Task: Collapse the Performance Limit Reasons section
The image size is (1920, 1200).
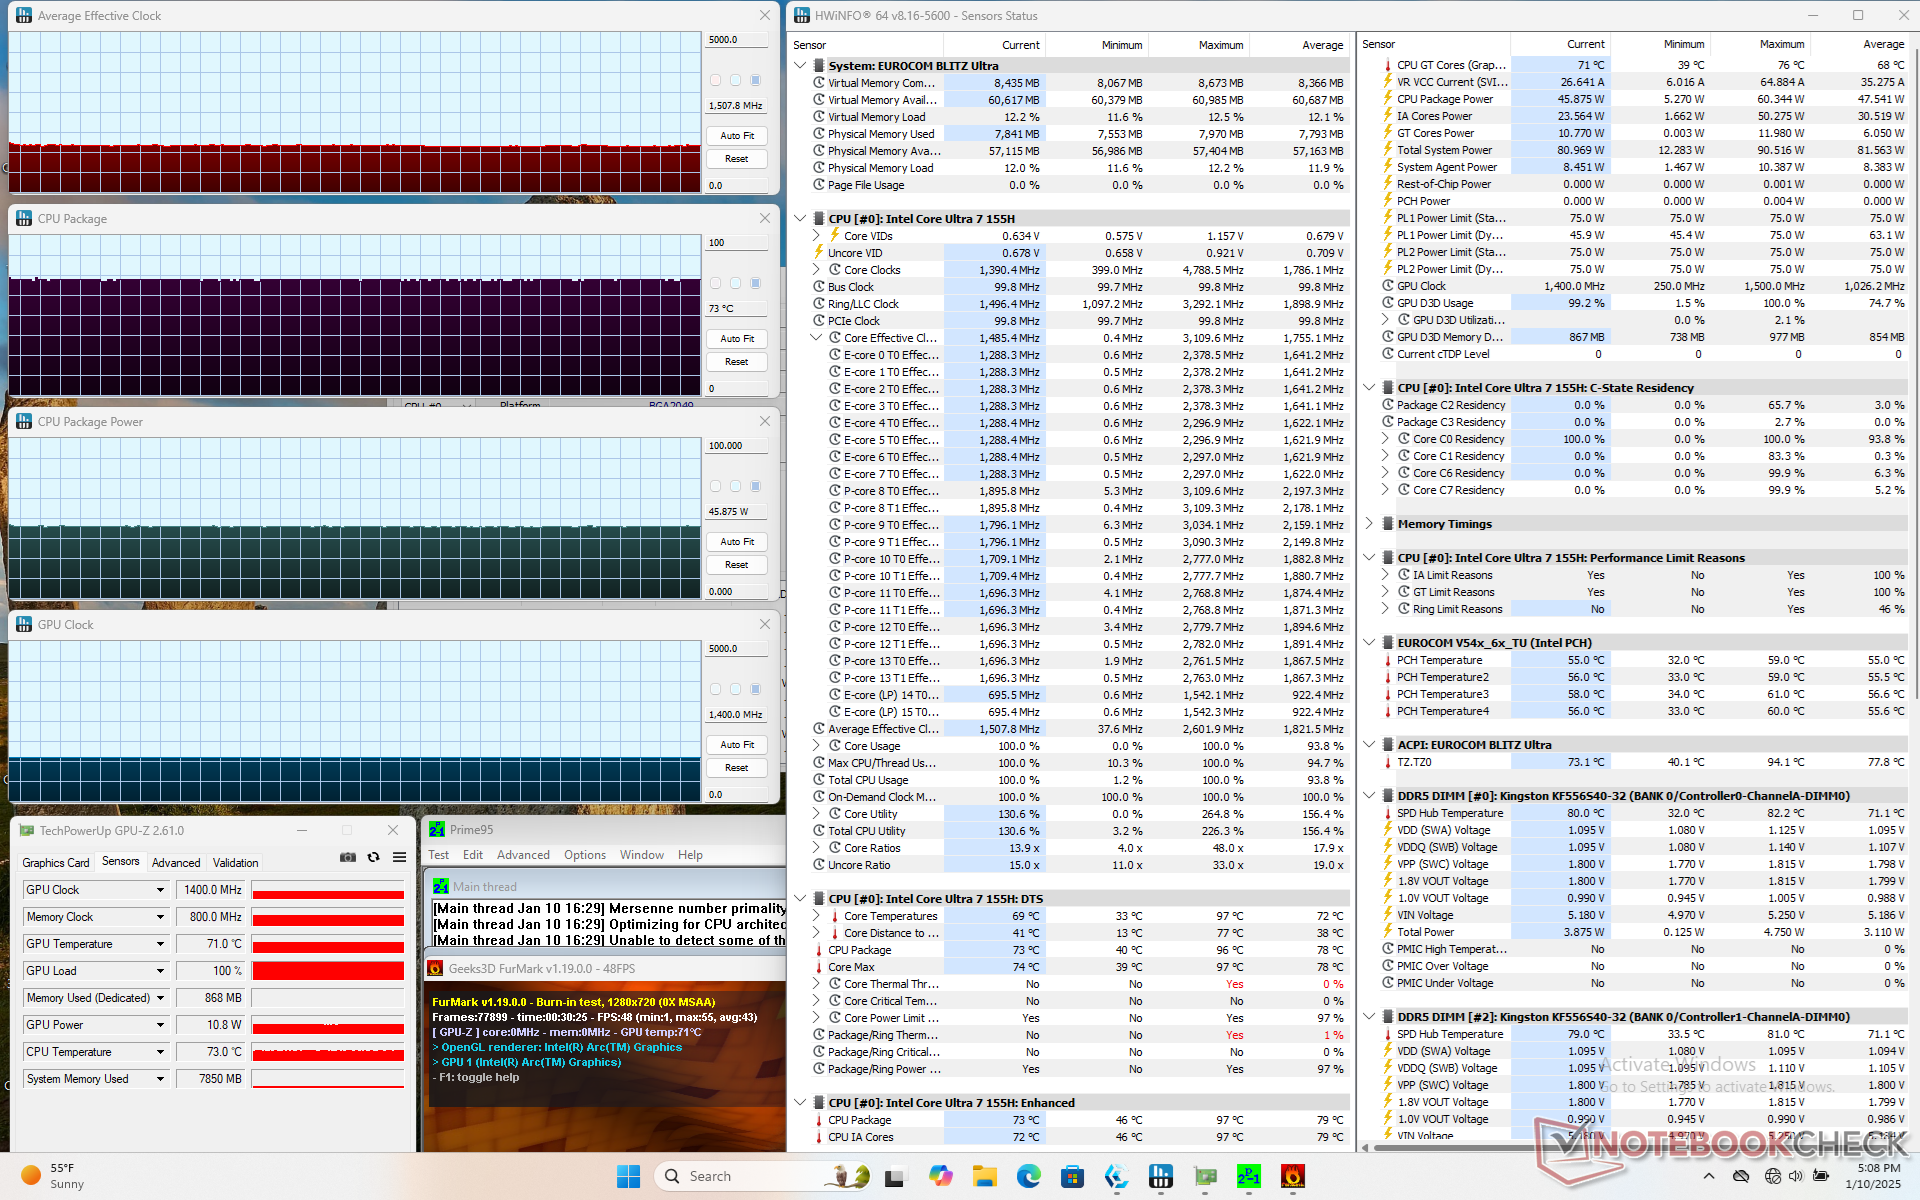Action: [1369, 558]
